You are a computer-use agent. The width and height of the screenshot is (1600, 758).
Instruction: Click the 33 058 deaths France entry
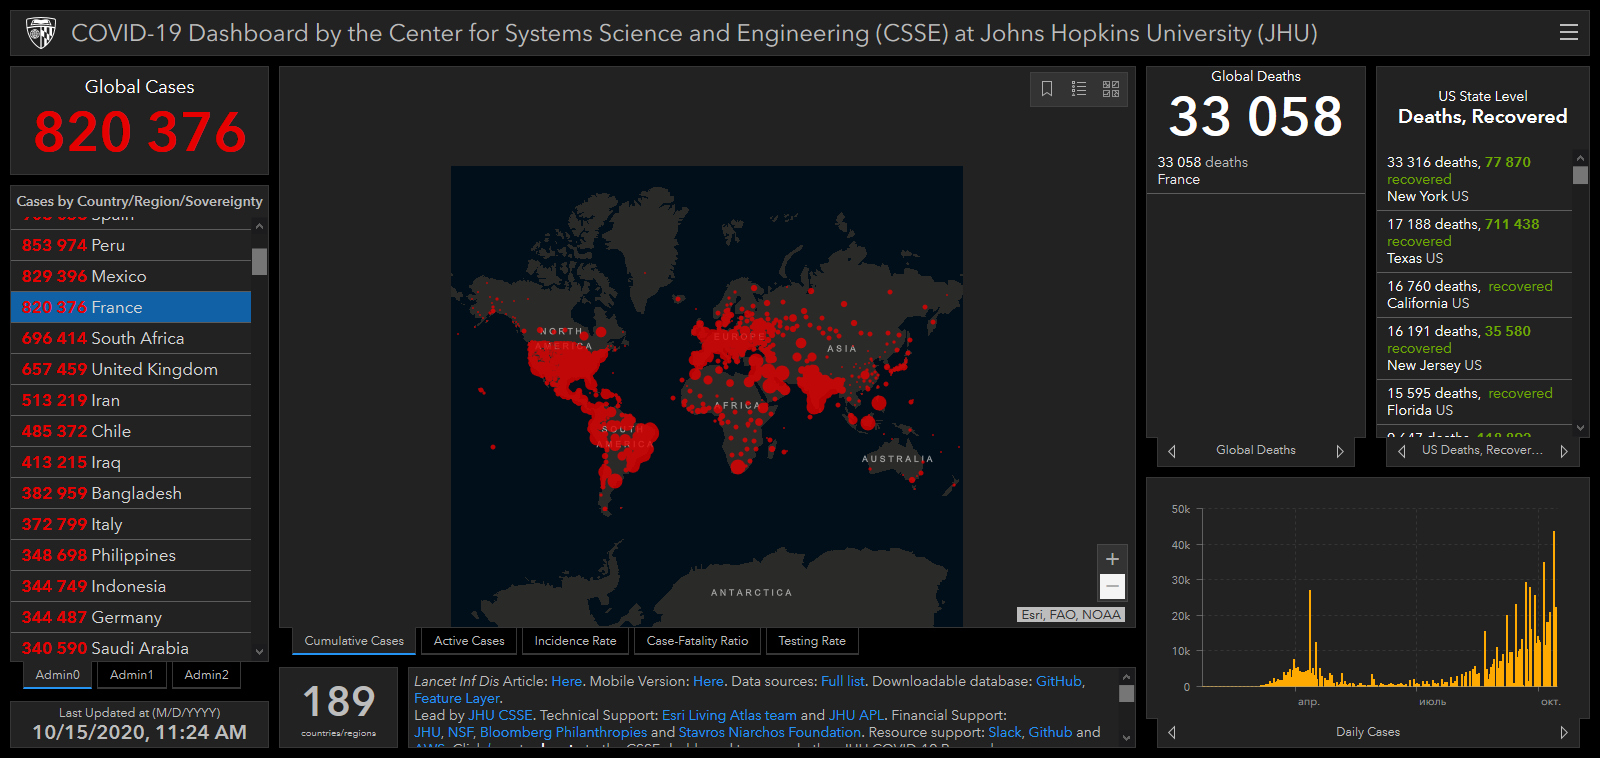tap(1256, 171)
